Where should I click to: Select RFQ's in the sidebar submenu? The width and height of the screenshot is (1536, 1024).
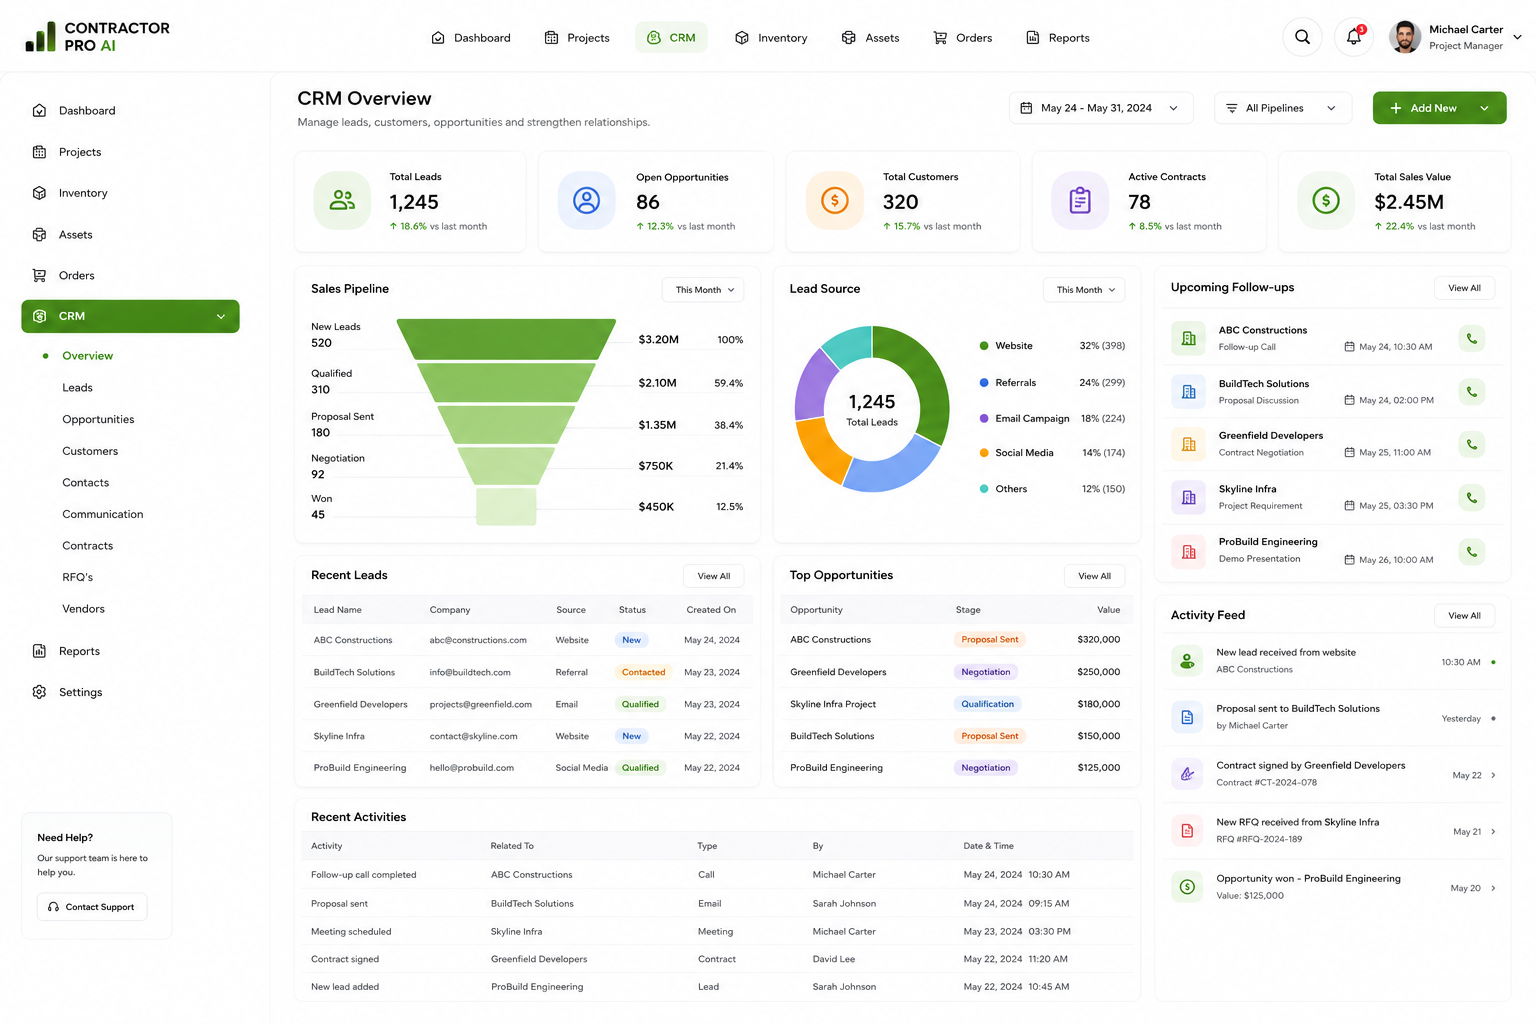(77, 577)
